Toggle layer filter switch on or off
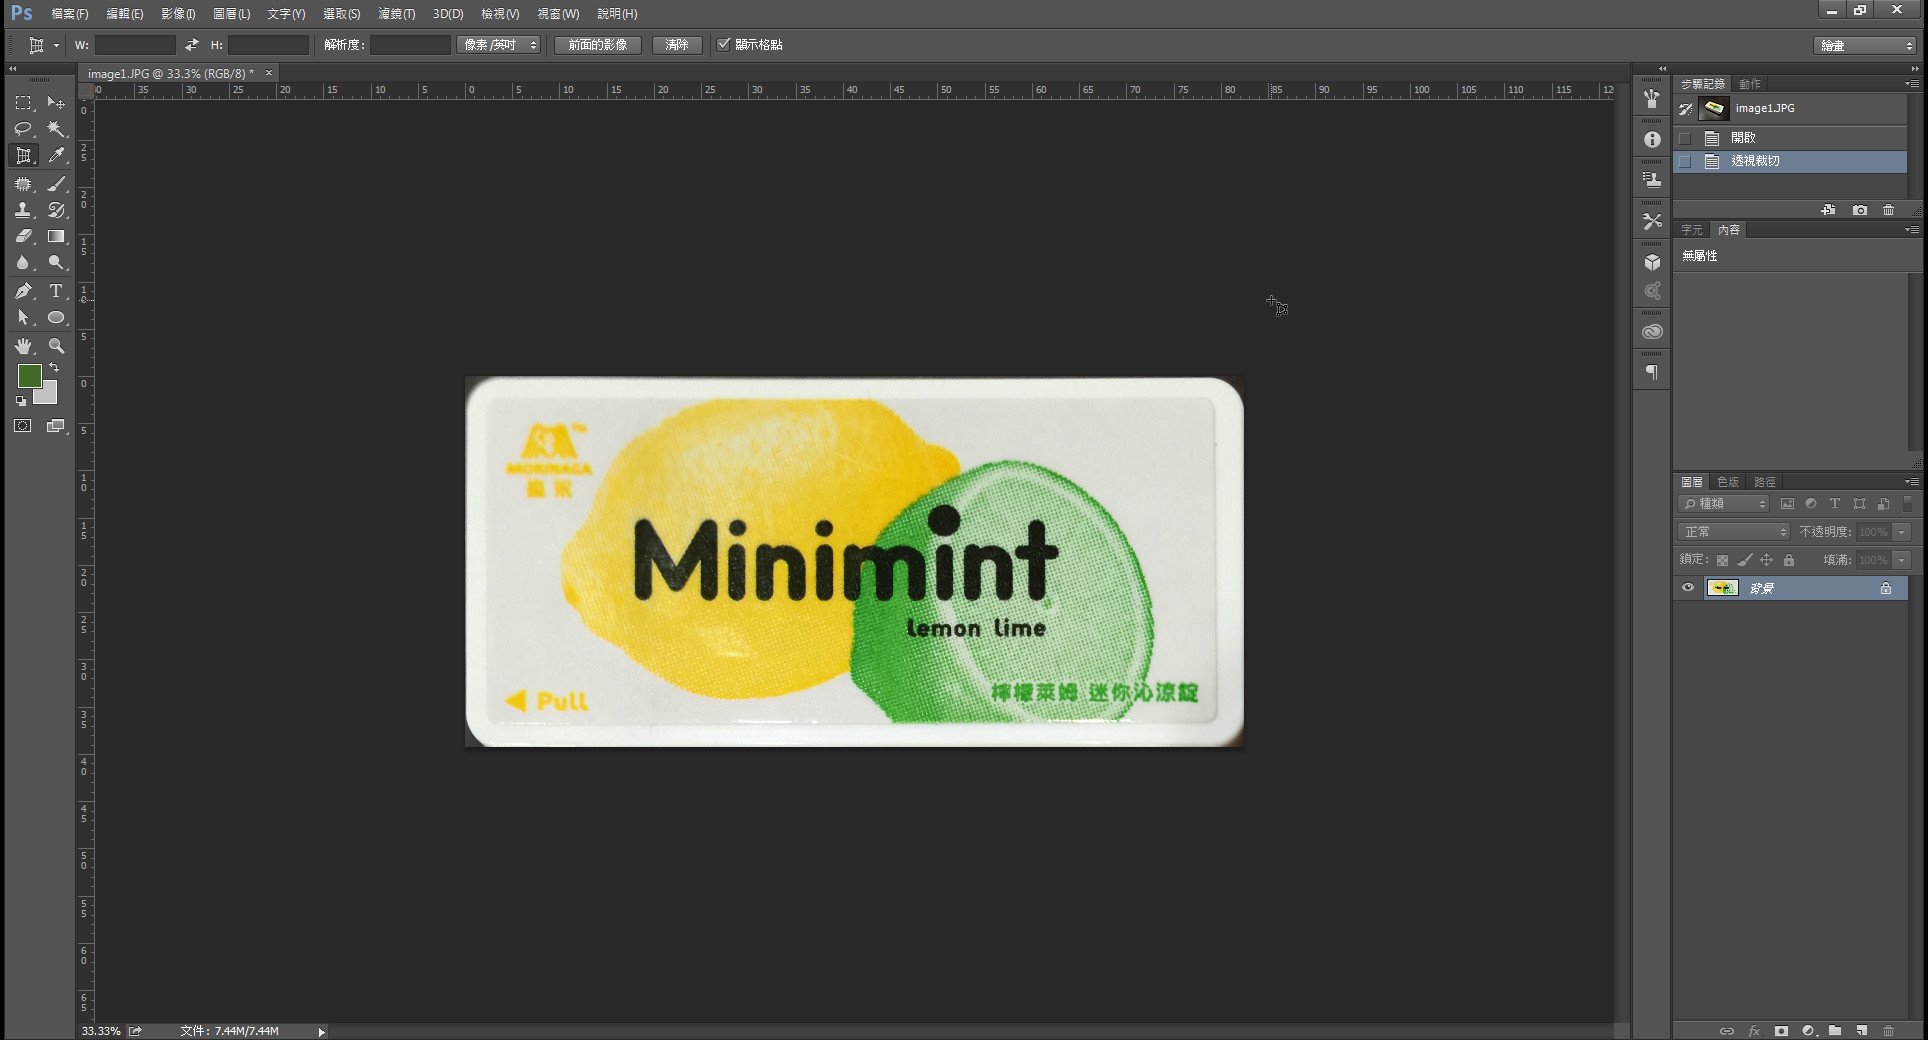This screenshot has width=1928, height=1040. [1907, 504]
